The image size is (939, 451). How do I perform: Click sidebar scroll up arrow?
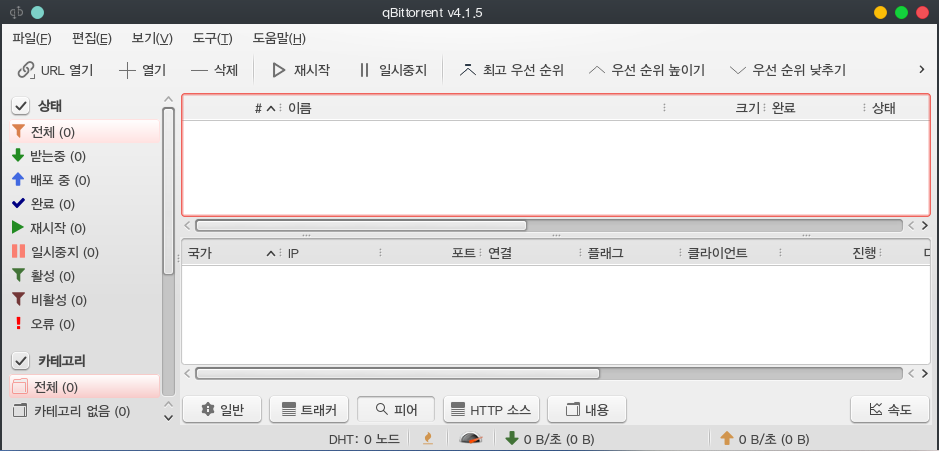click(168, 99)
